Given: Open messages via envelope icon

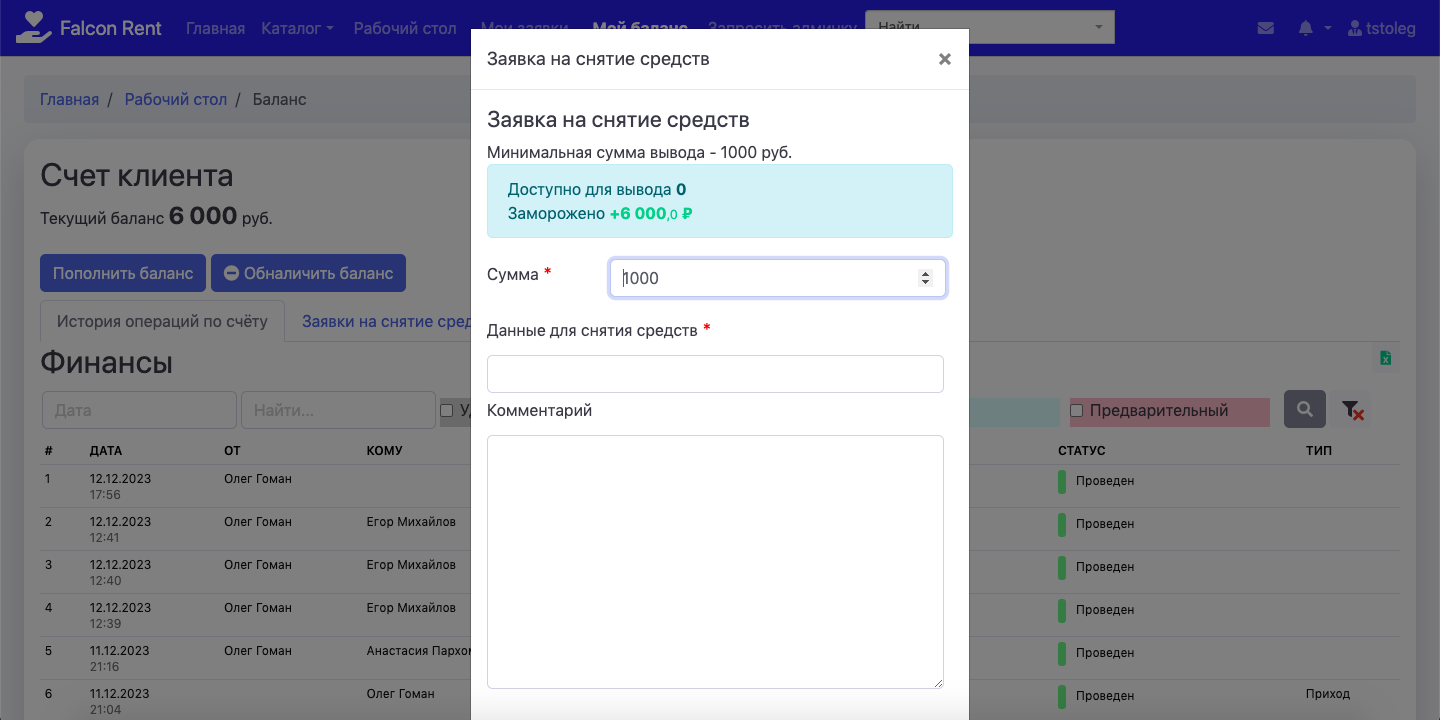Looking at the screenshot, I should point(1265,28).
